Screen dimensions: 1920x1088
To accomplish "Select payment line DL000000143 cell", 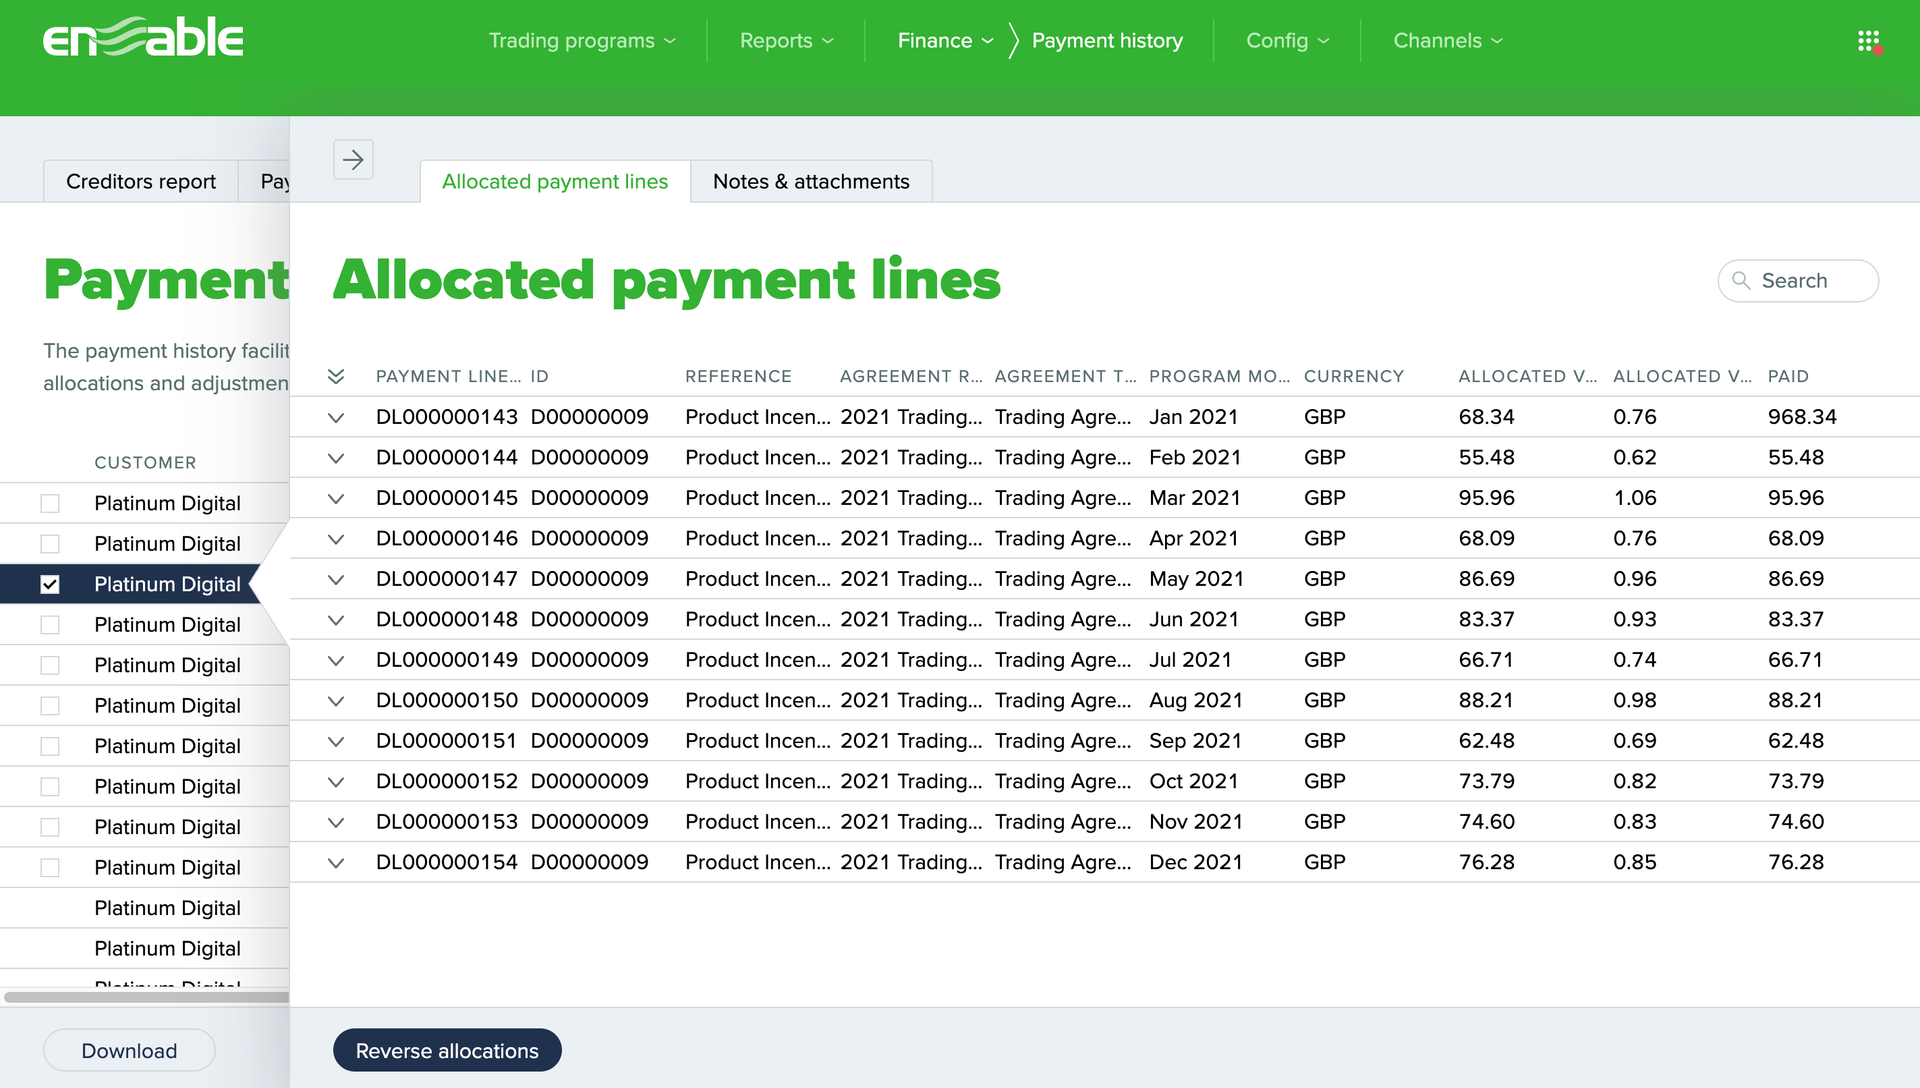I will click(x=447, y=417).
